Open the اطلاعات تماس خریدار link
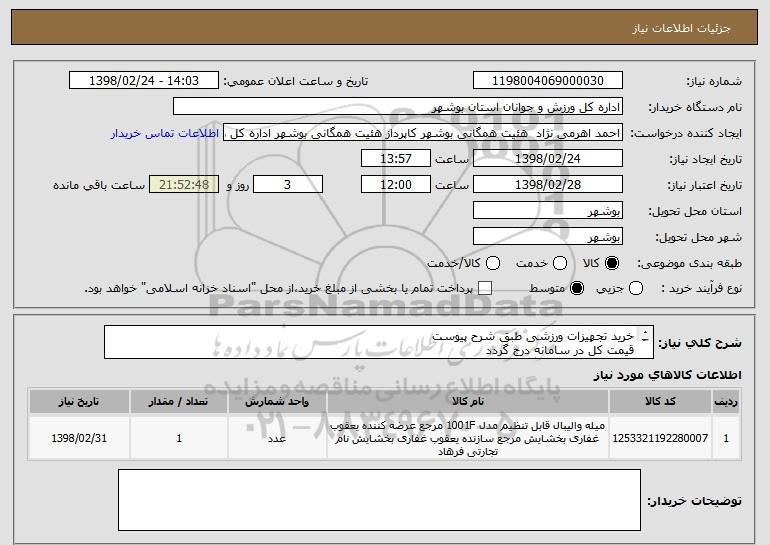 (x=165, y=133)
